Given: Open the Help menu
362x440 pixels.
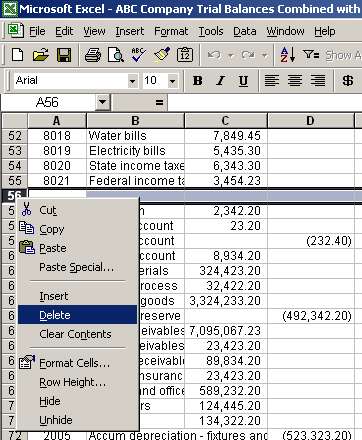Looking at the screenshot, I should tap(325, 31).
